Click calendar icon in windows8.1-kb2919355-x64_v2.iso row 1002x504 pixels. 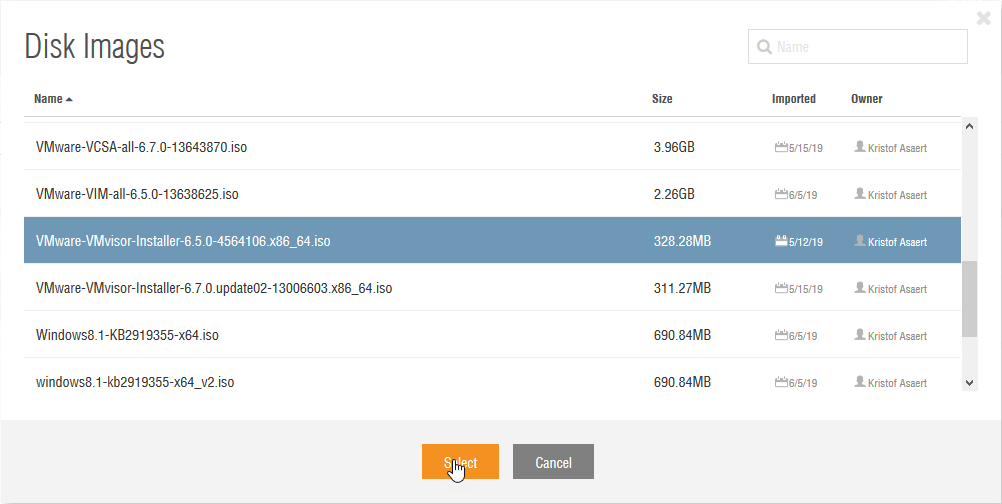pos(781,382)
